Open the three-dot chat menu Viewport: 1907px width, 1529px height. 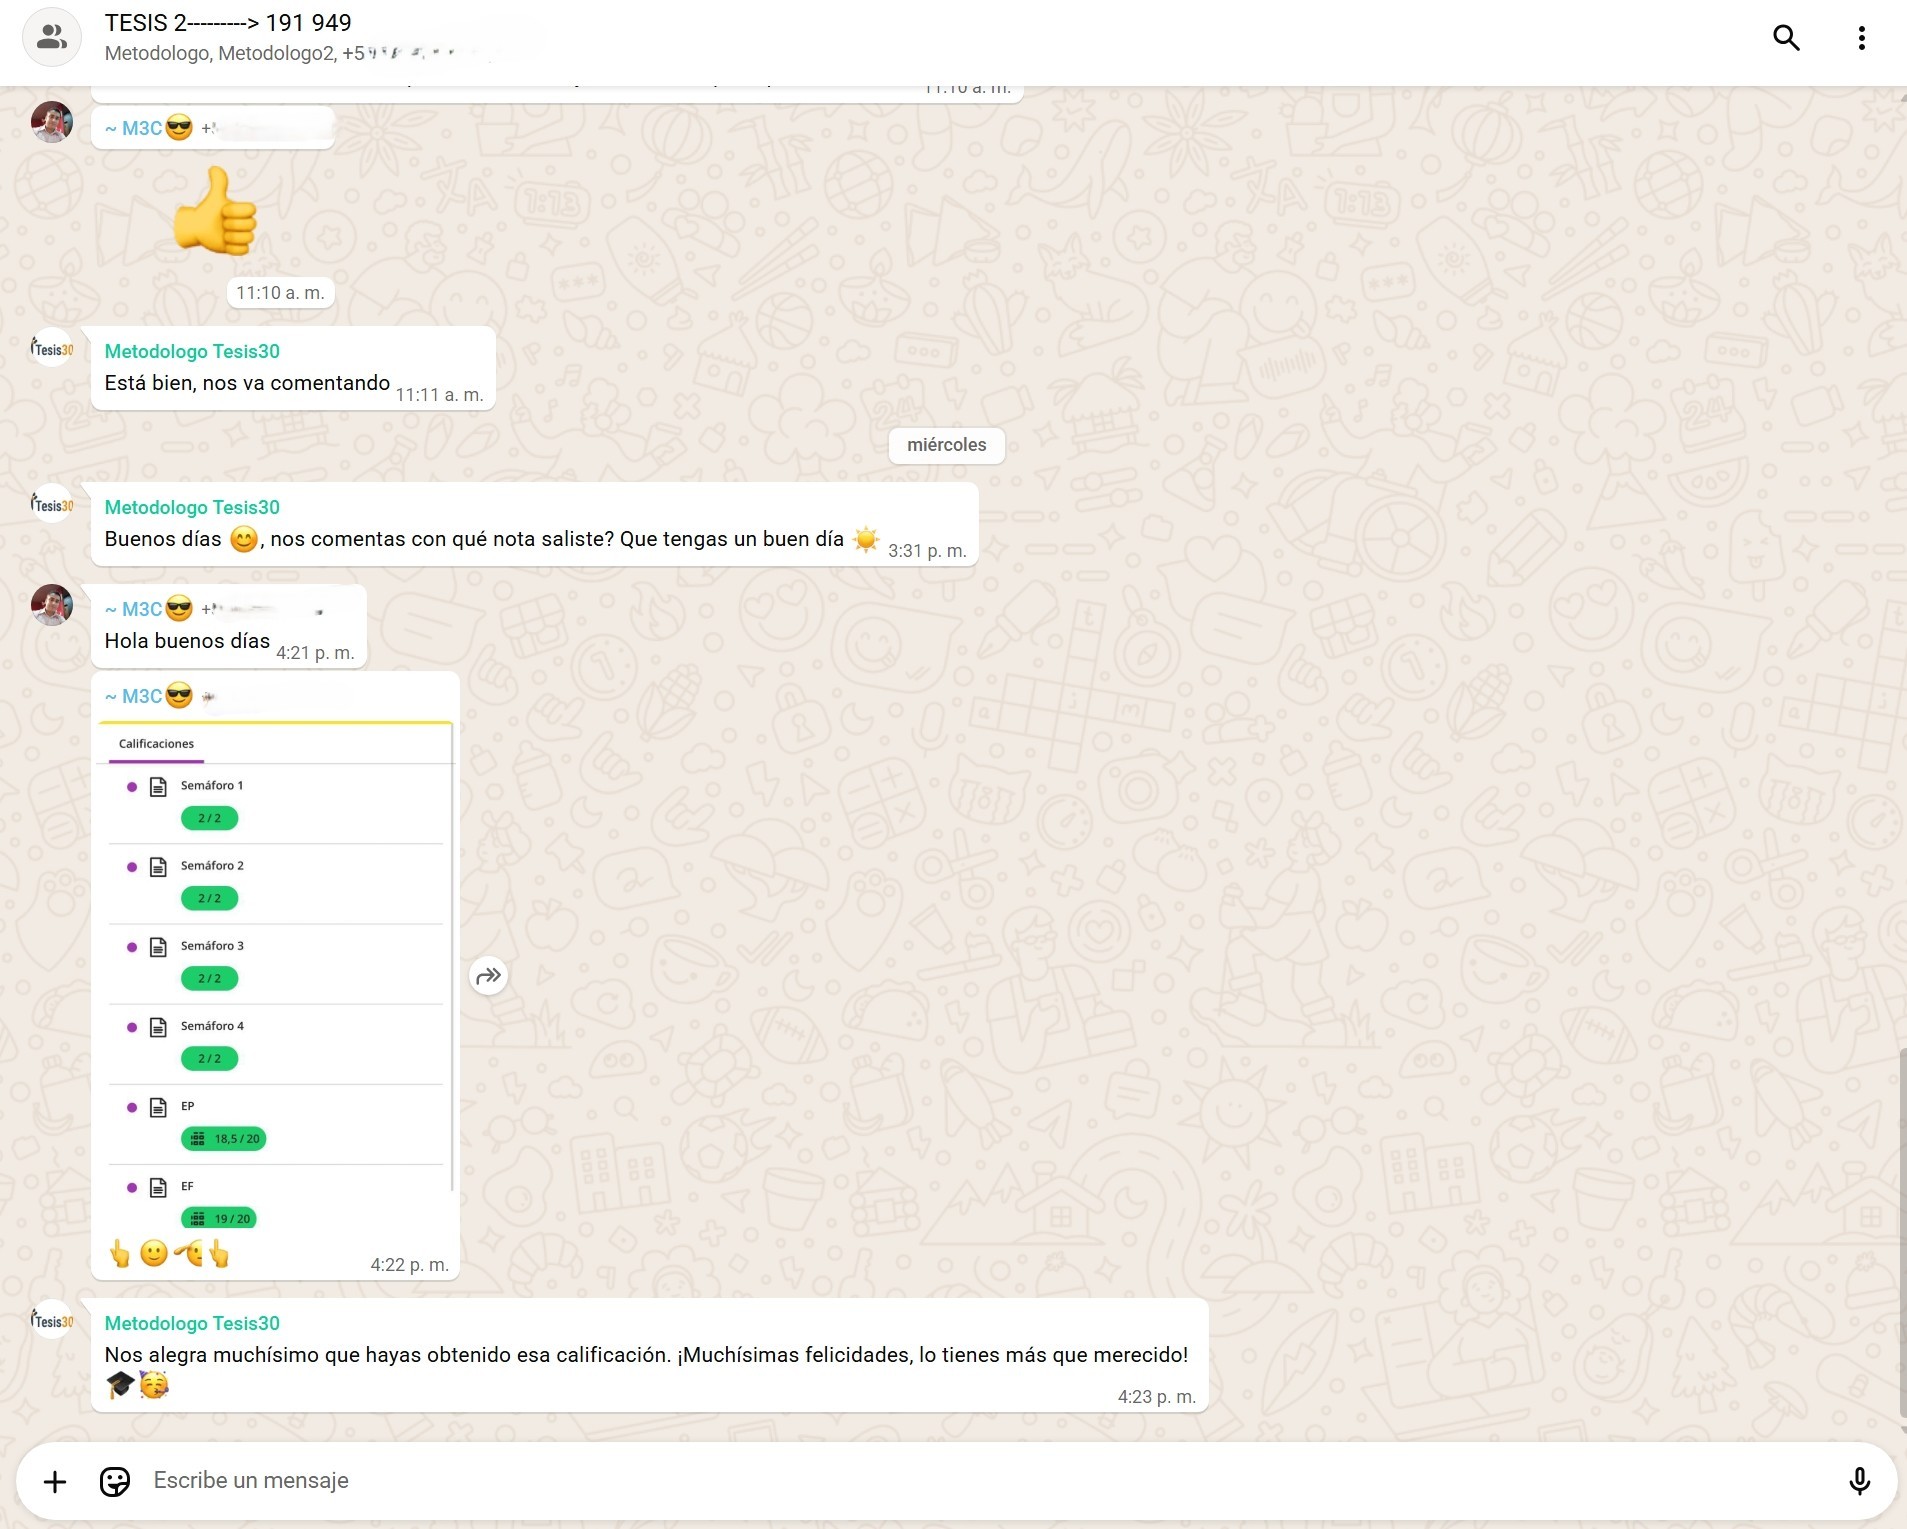(1861, 38)
